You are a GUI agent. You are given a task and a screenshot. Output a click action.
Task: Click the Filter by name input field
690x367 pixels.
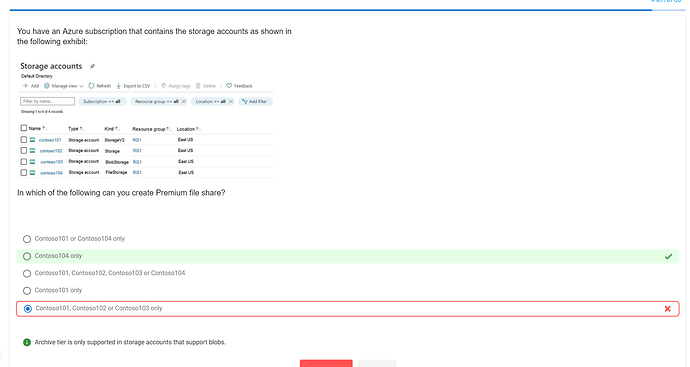(48, 101)
